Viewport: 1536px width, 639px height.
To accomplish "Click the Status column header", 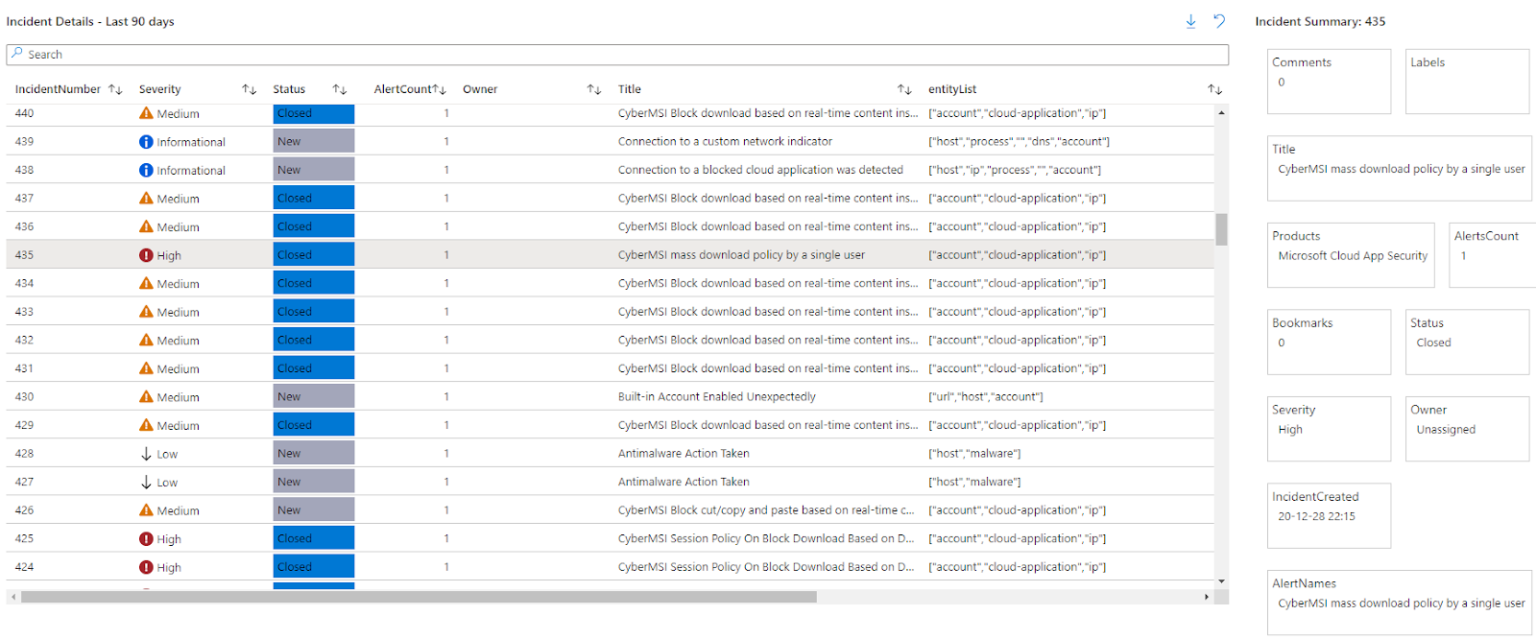I will 289,89.
